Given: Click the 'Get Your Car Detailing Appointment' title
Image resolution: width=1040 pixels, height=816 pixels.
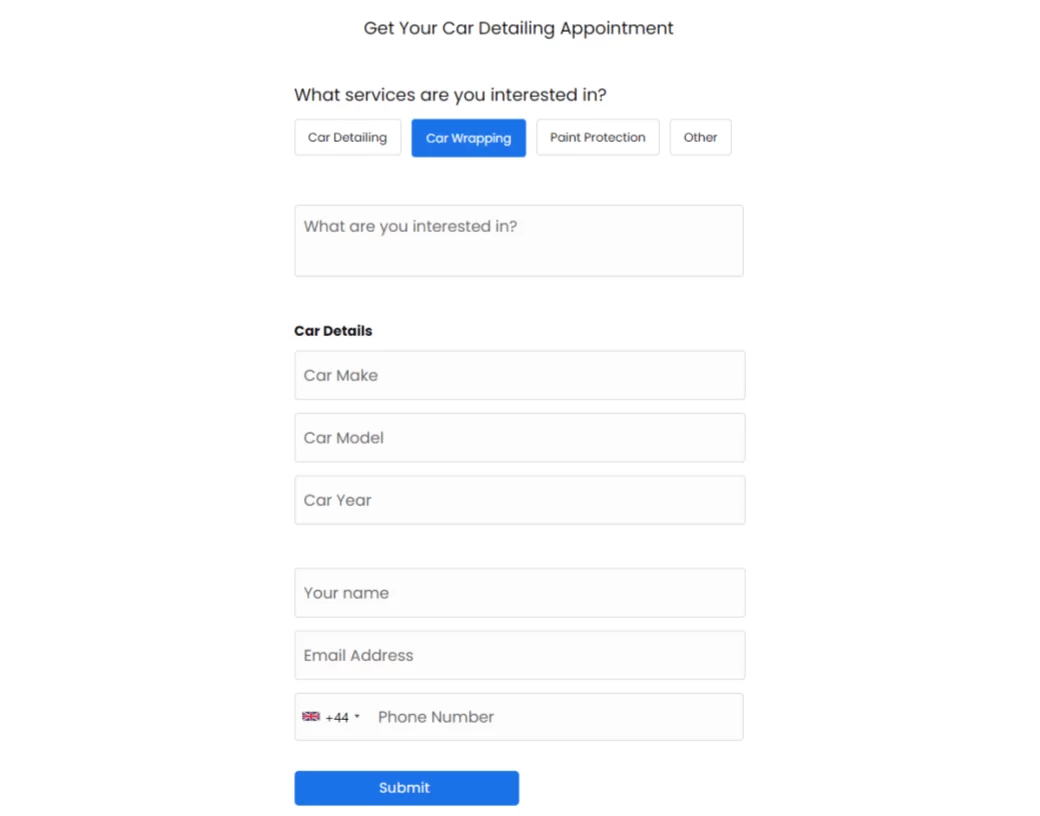Looking at the screenshot, I should coord(518,28).
